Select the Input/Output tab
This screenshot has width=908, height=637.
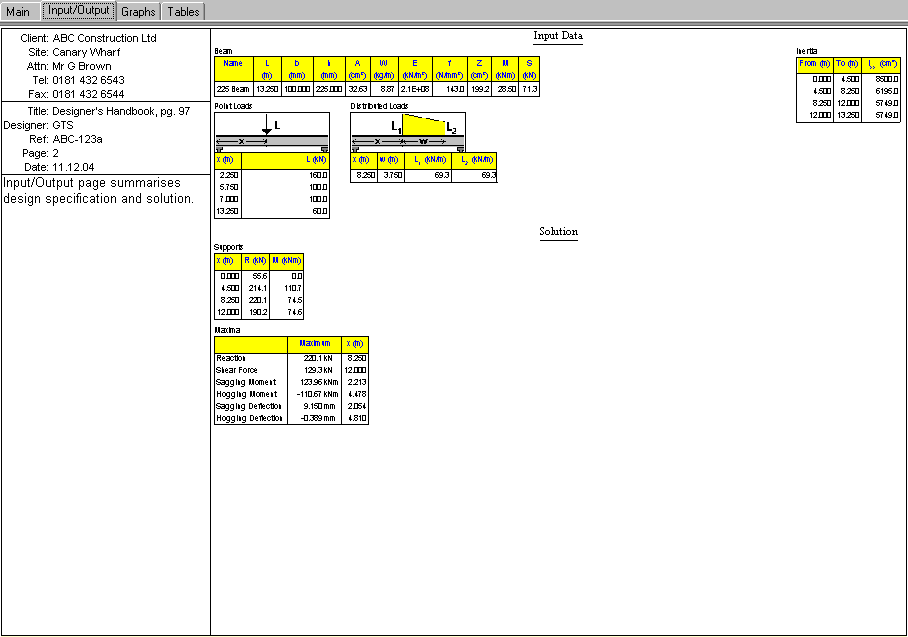pos(79,11)
